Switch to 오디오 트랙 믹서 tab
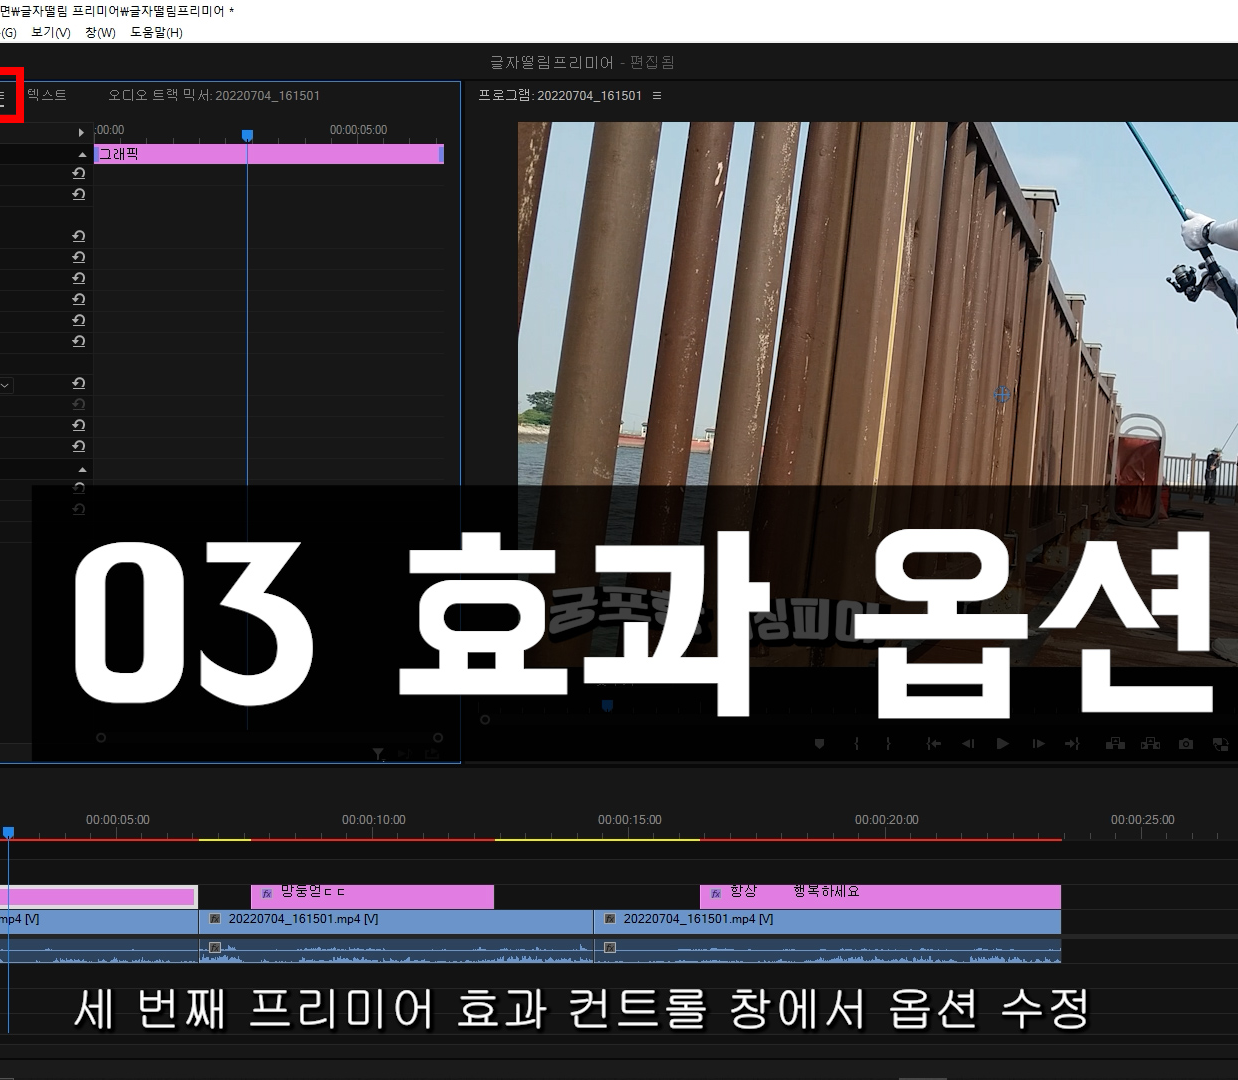 pyautogui.click(x=214, y=95)
